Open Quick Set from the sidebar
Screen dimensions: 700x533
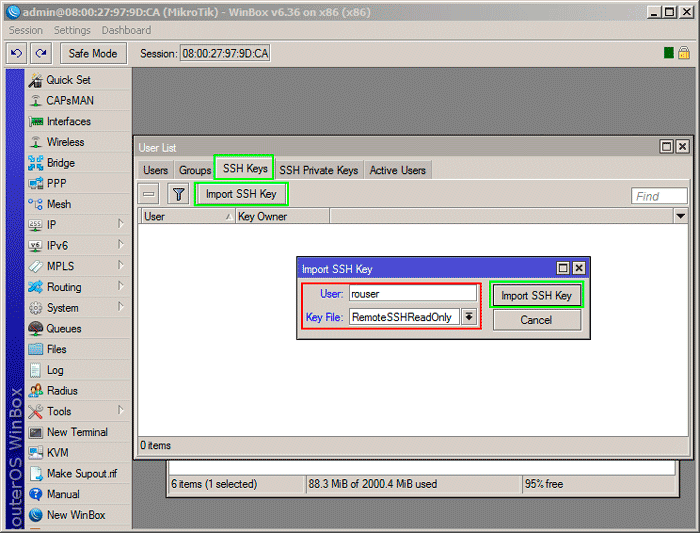pos(67,80)
